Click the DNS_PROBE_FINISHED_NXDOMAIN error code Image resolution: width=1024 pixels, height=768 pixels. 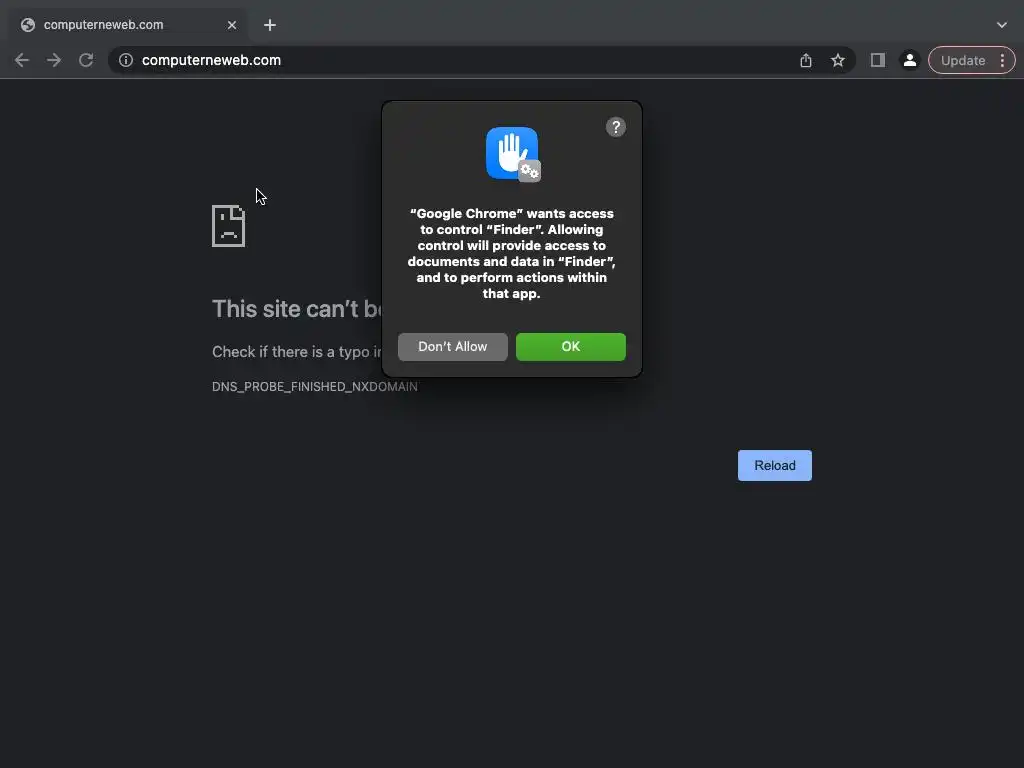point(315,387)
